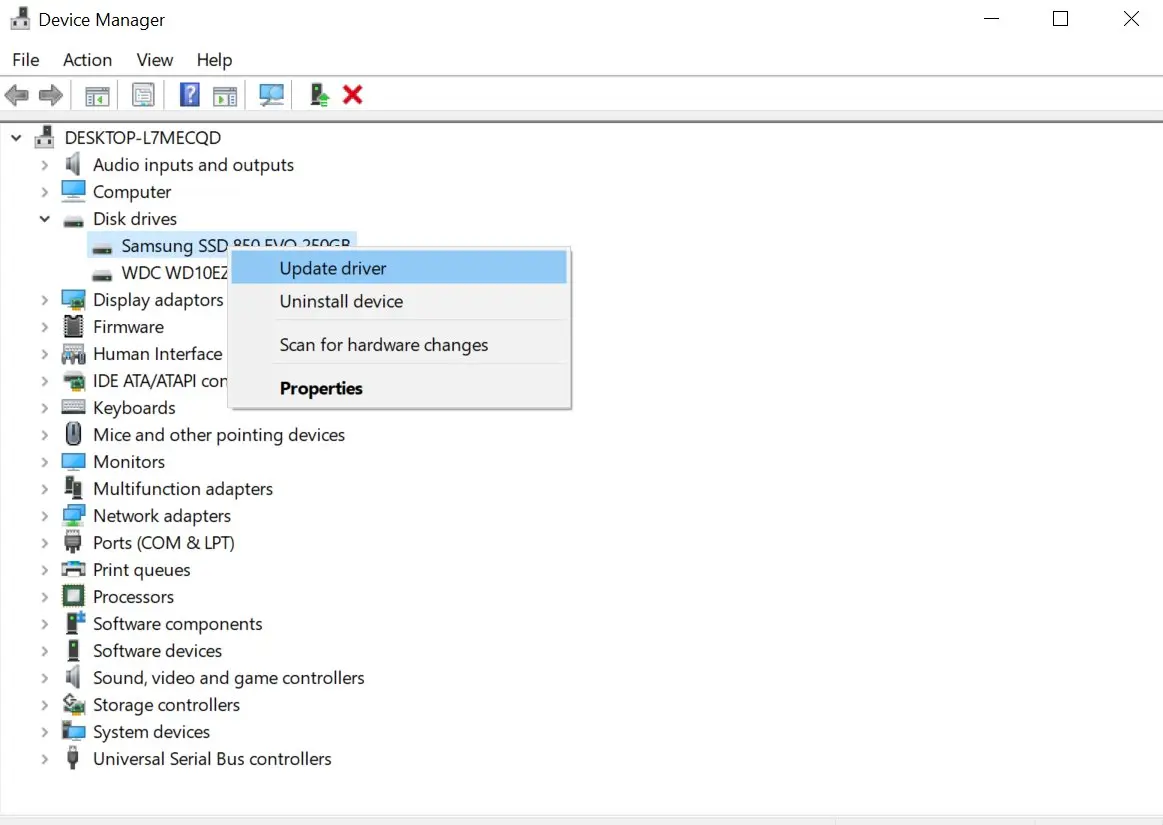The height and width of the screenshot is (825, 1163).
Task: Expand the Monitors category
Action: [45, 462]
